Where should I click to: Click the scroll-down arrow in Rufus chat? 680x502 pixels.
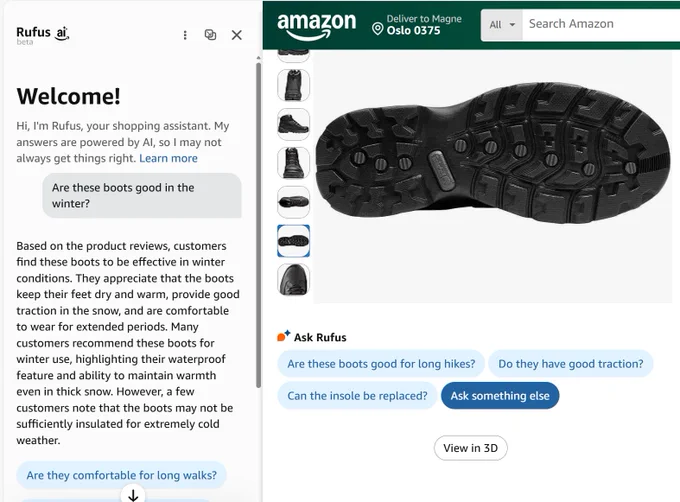click(133, 494)
